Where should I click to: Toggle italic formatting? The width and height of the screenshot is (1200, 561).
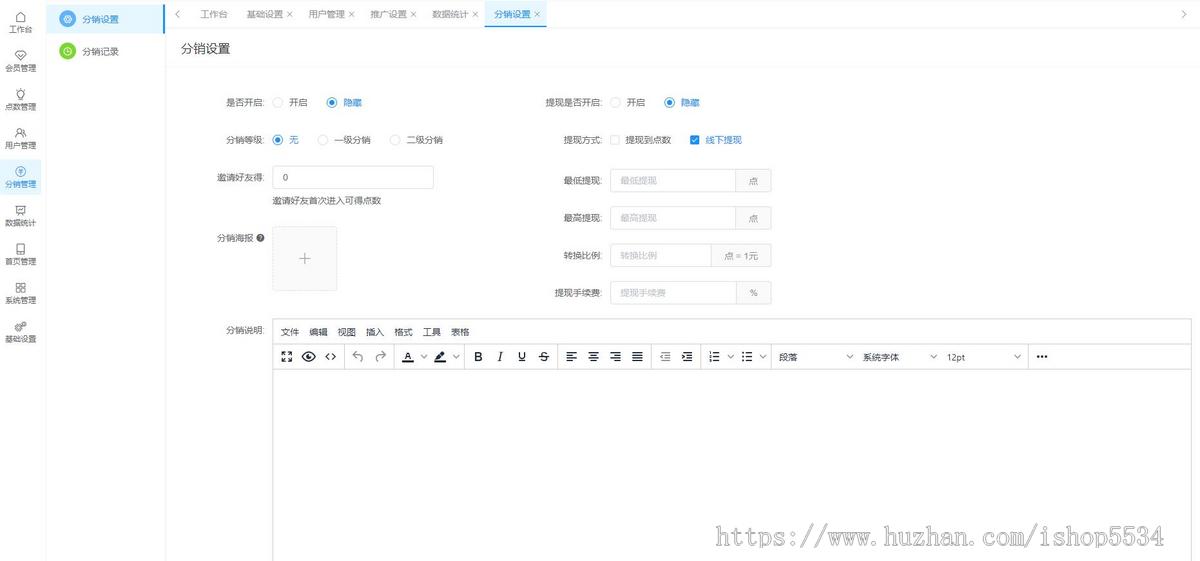[x=500, y=357]
